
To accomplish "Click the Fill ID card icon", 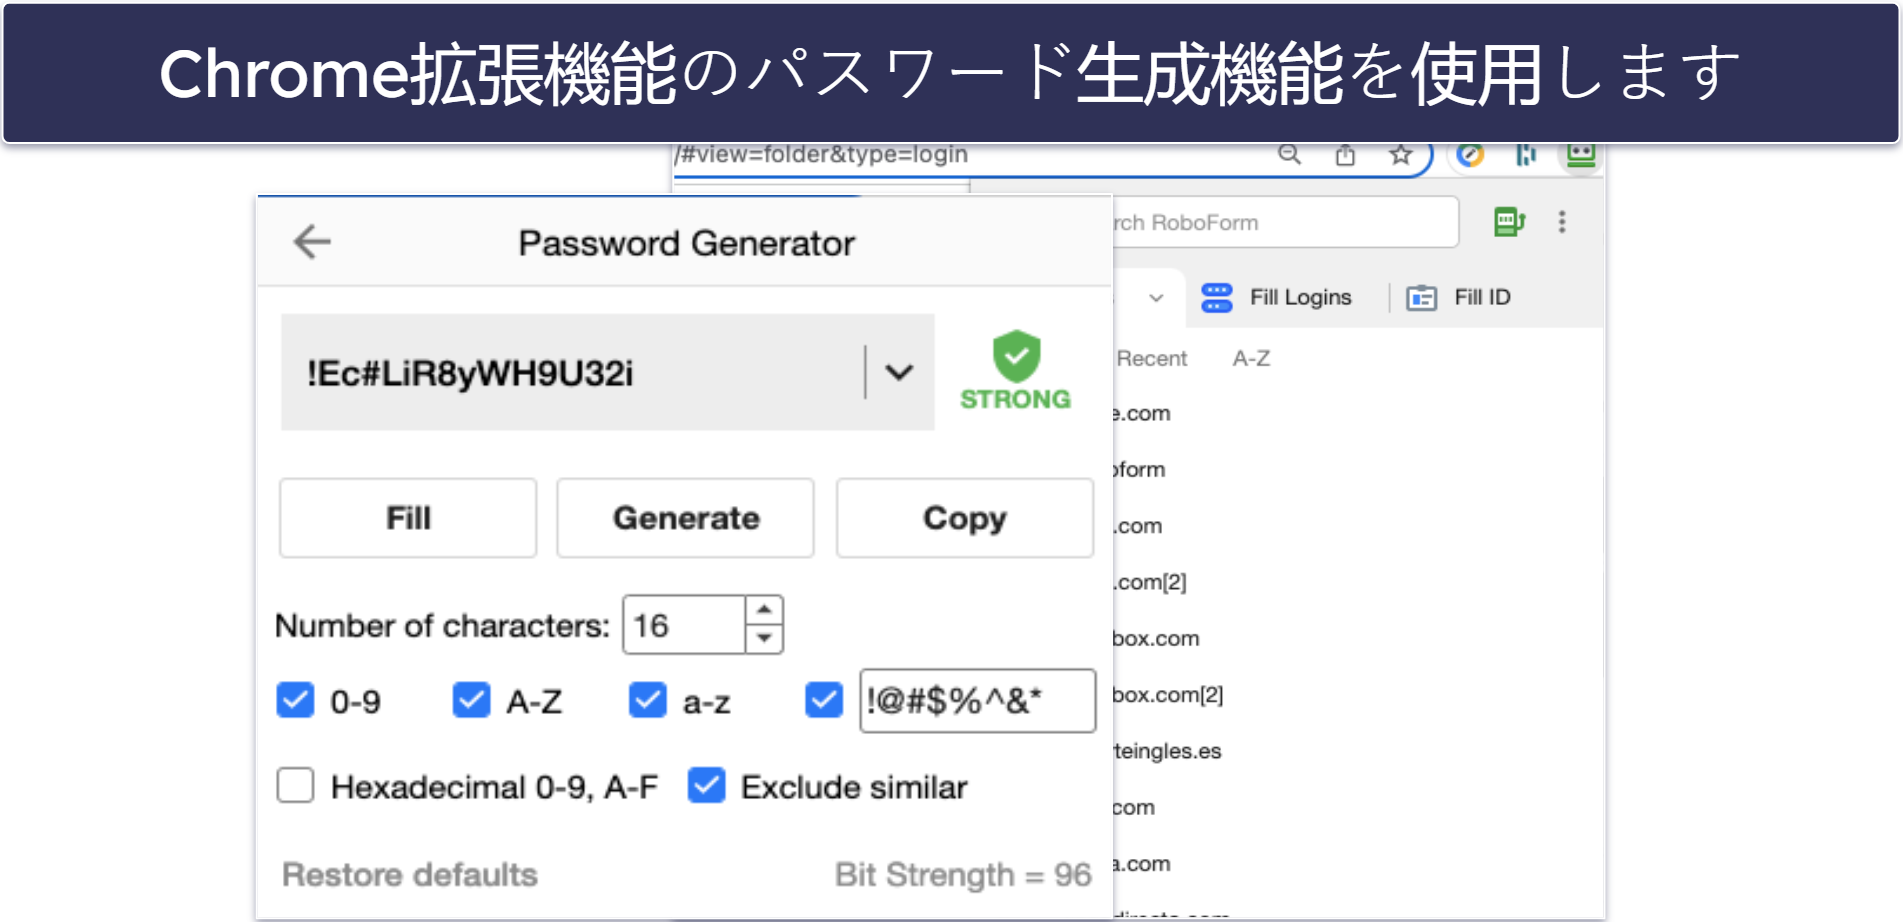I will click(x=1421, y=298).
